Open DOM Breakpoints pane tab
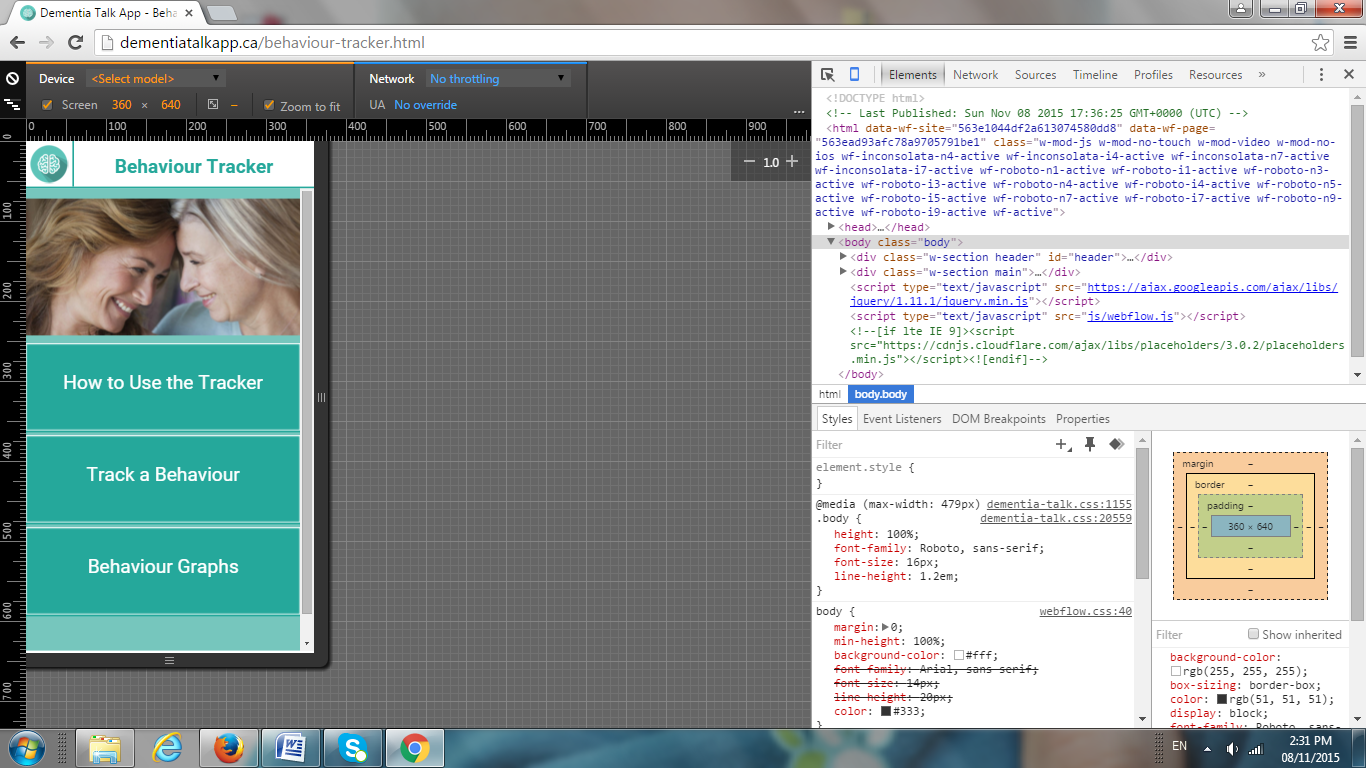Image resolution: width=1366 pixels, height=768 pixels. (x=999, y=419)
